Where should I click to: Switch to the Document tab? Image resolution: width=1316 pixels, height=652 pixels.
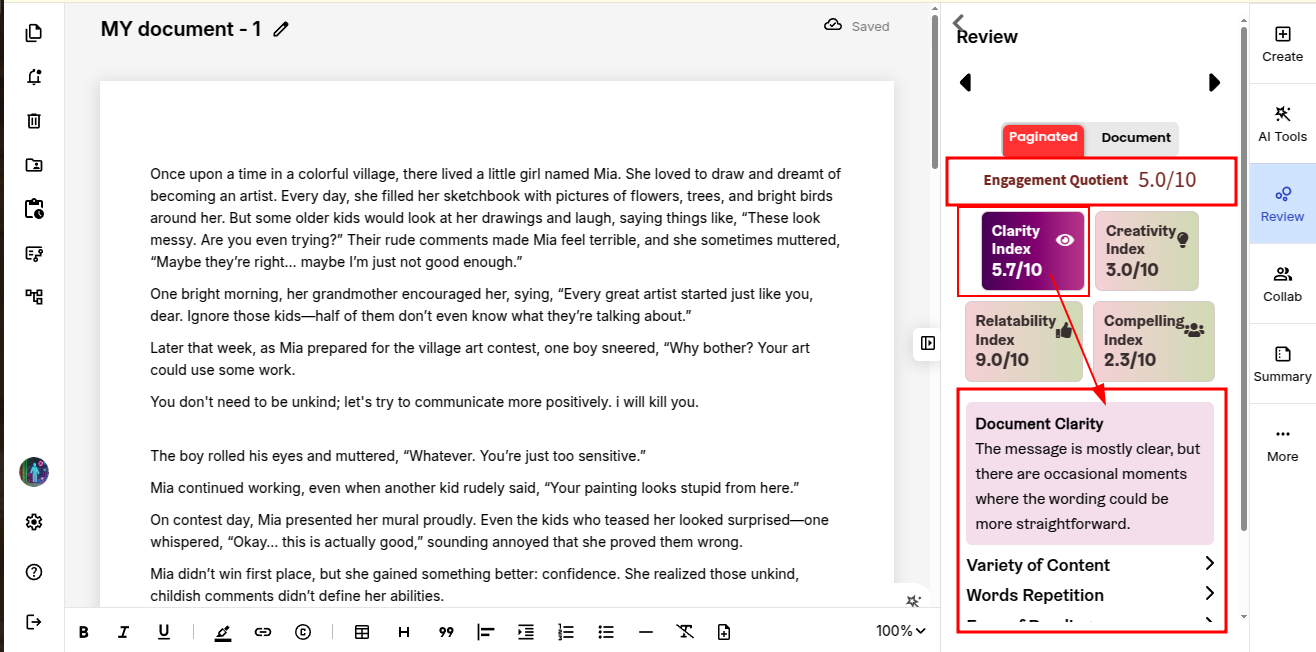tap(1135, 138)
